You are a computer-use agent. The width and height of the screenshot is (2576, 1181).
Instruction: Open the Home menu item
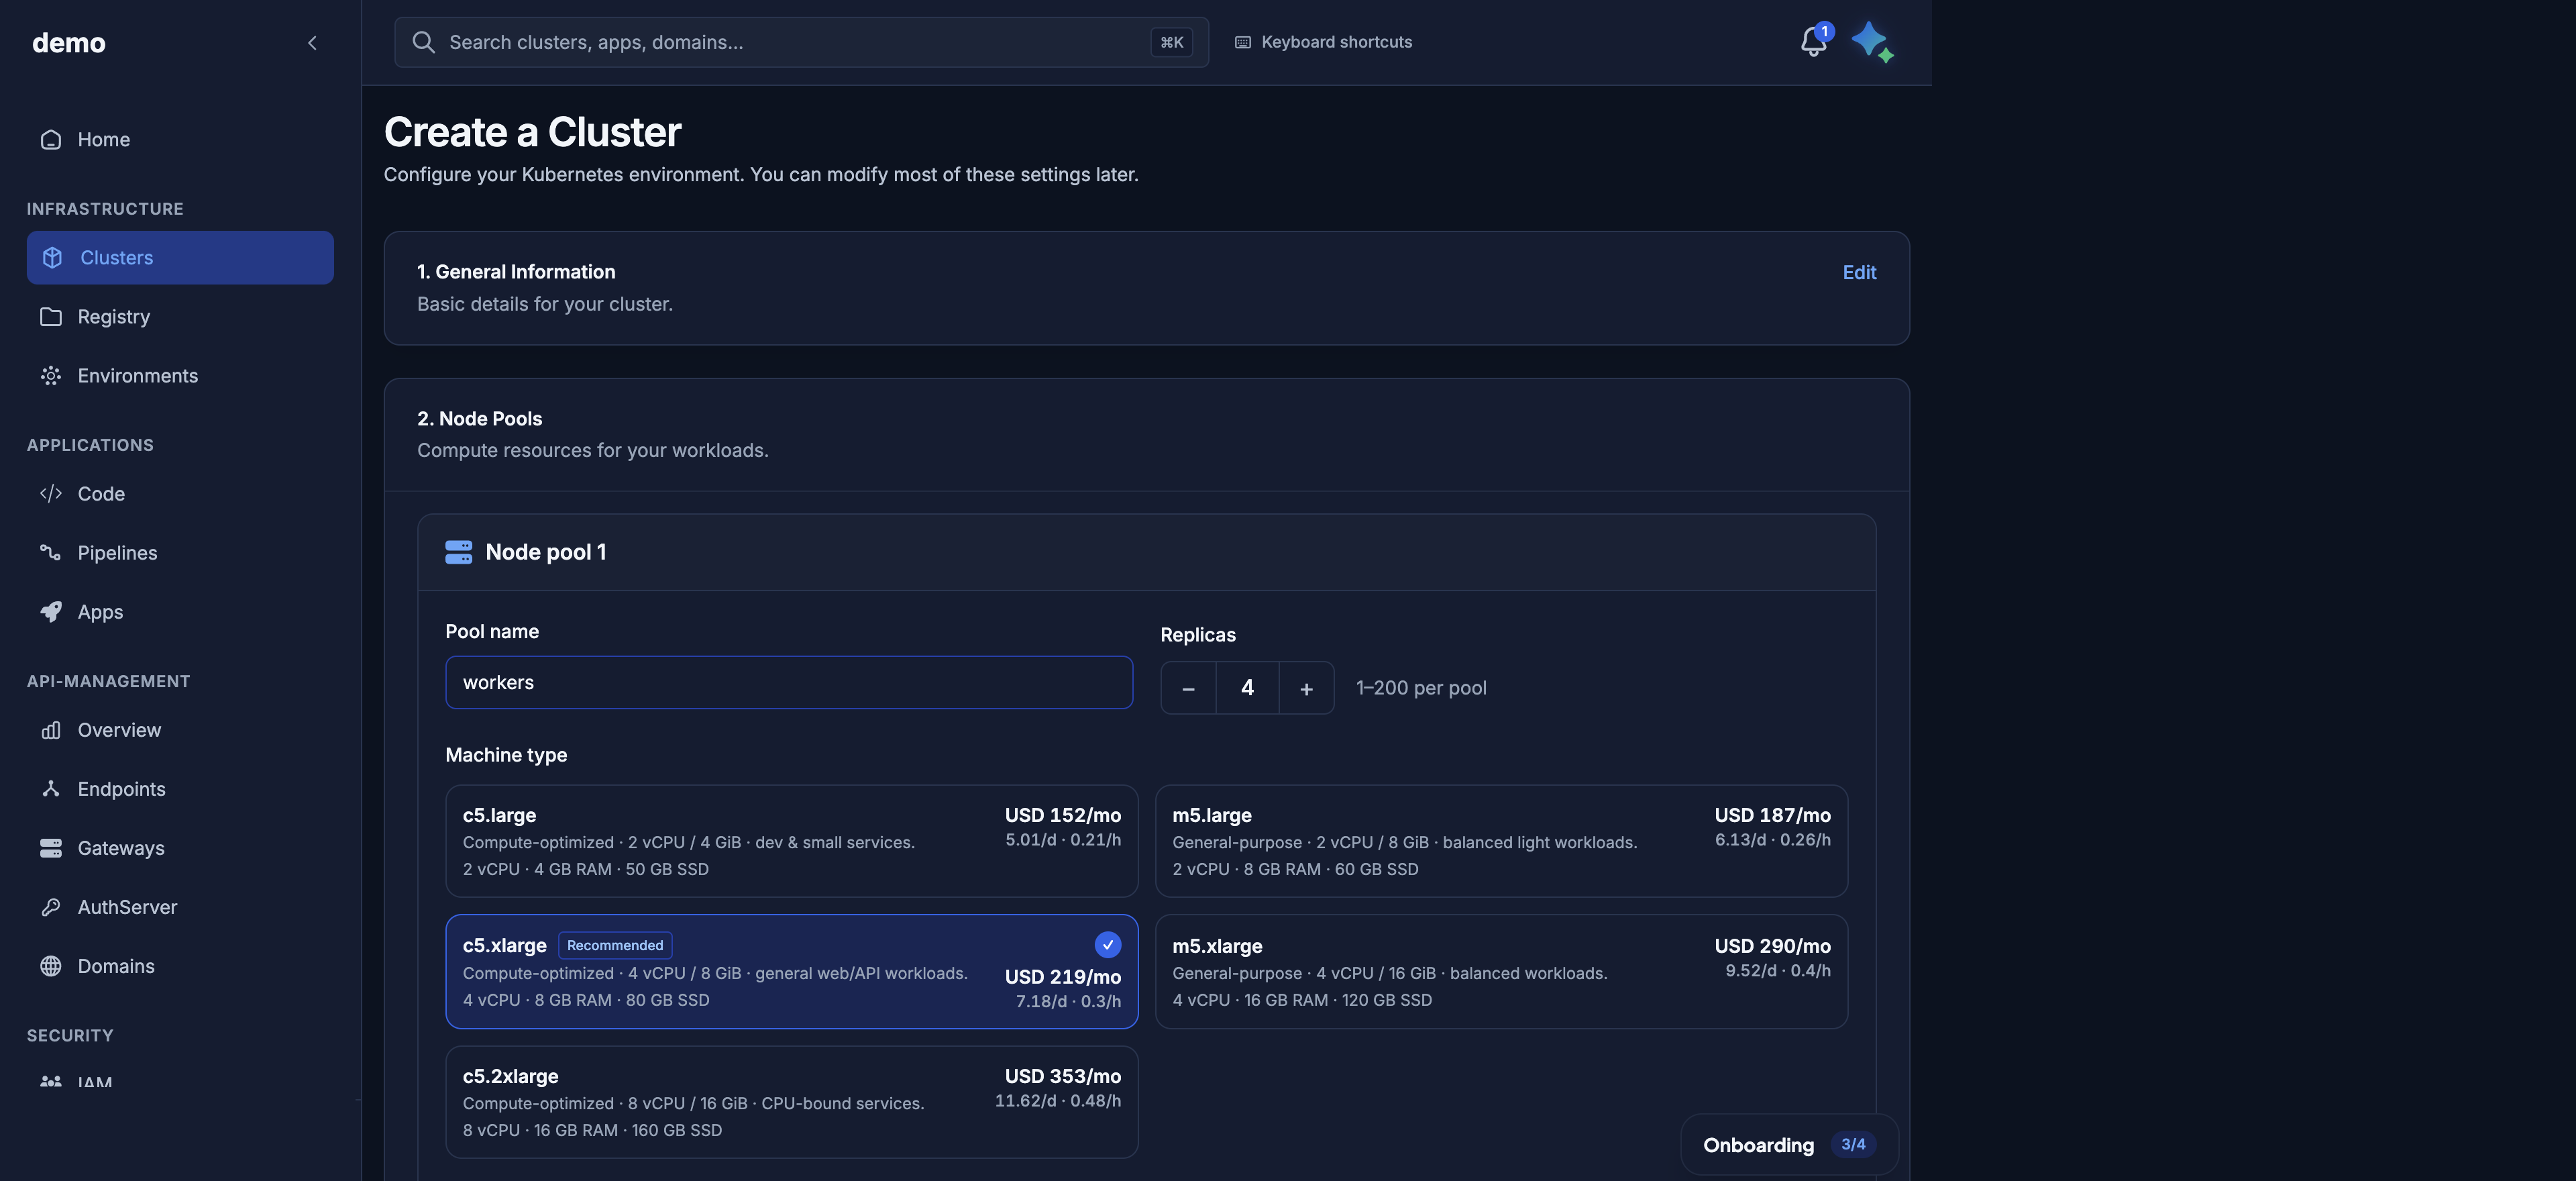pos(180,140)
